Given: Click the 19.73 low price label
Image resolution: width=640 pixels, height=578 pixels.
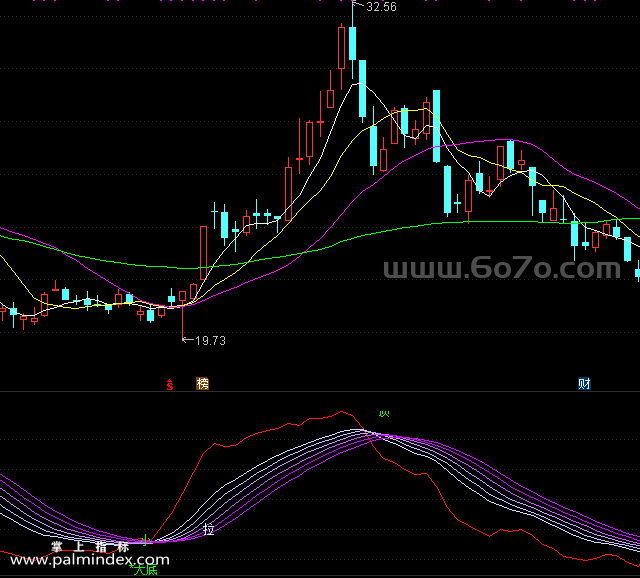Looking at the screenshot, I should coord(210,340).
